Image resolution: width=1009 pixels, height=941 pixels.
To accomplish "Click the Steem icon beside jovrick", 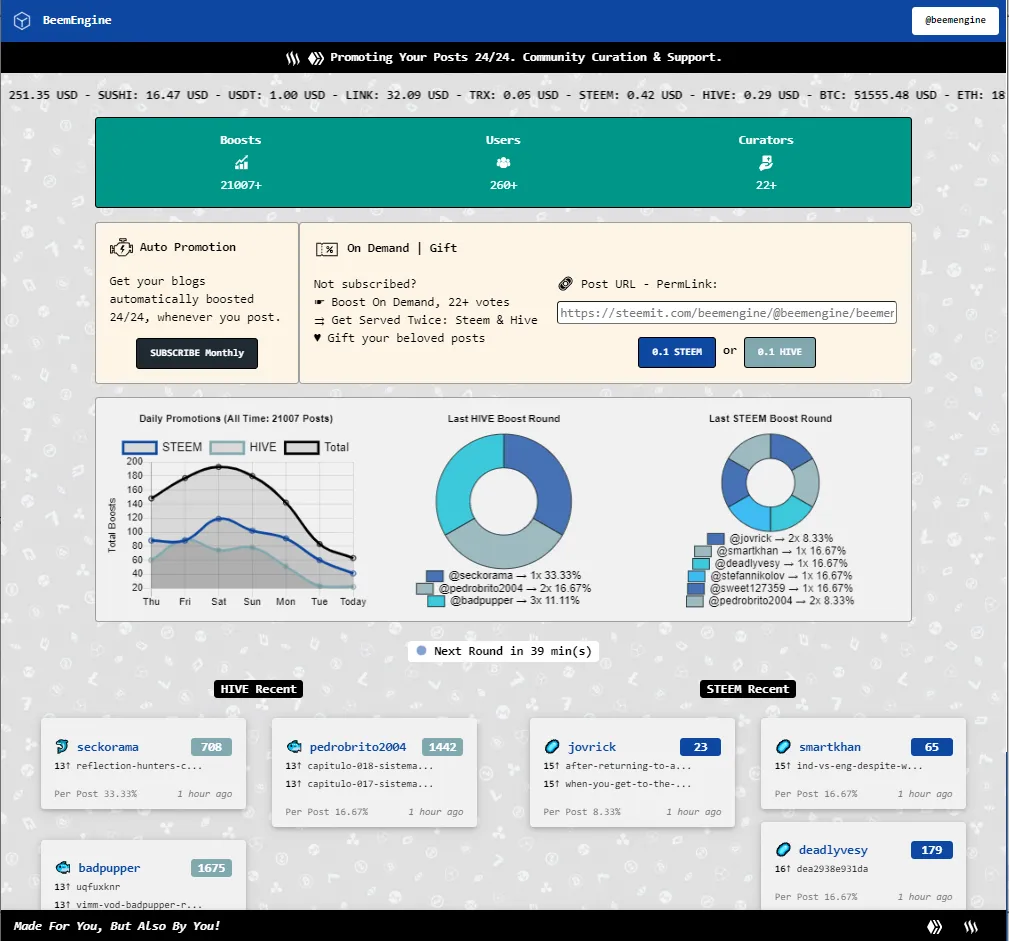I will [552, 747].
